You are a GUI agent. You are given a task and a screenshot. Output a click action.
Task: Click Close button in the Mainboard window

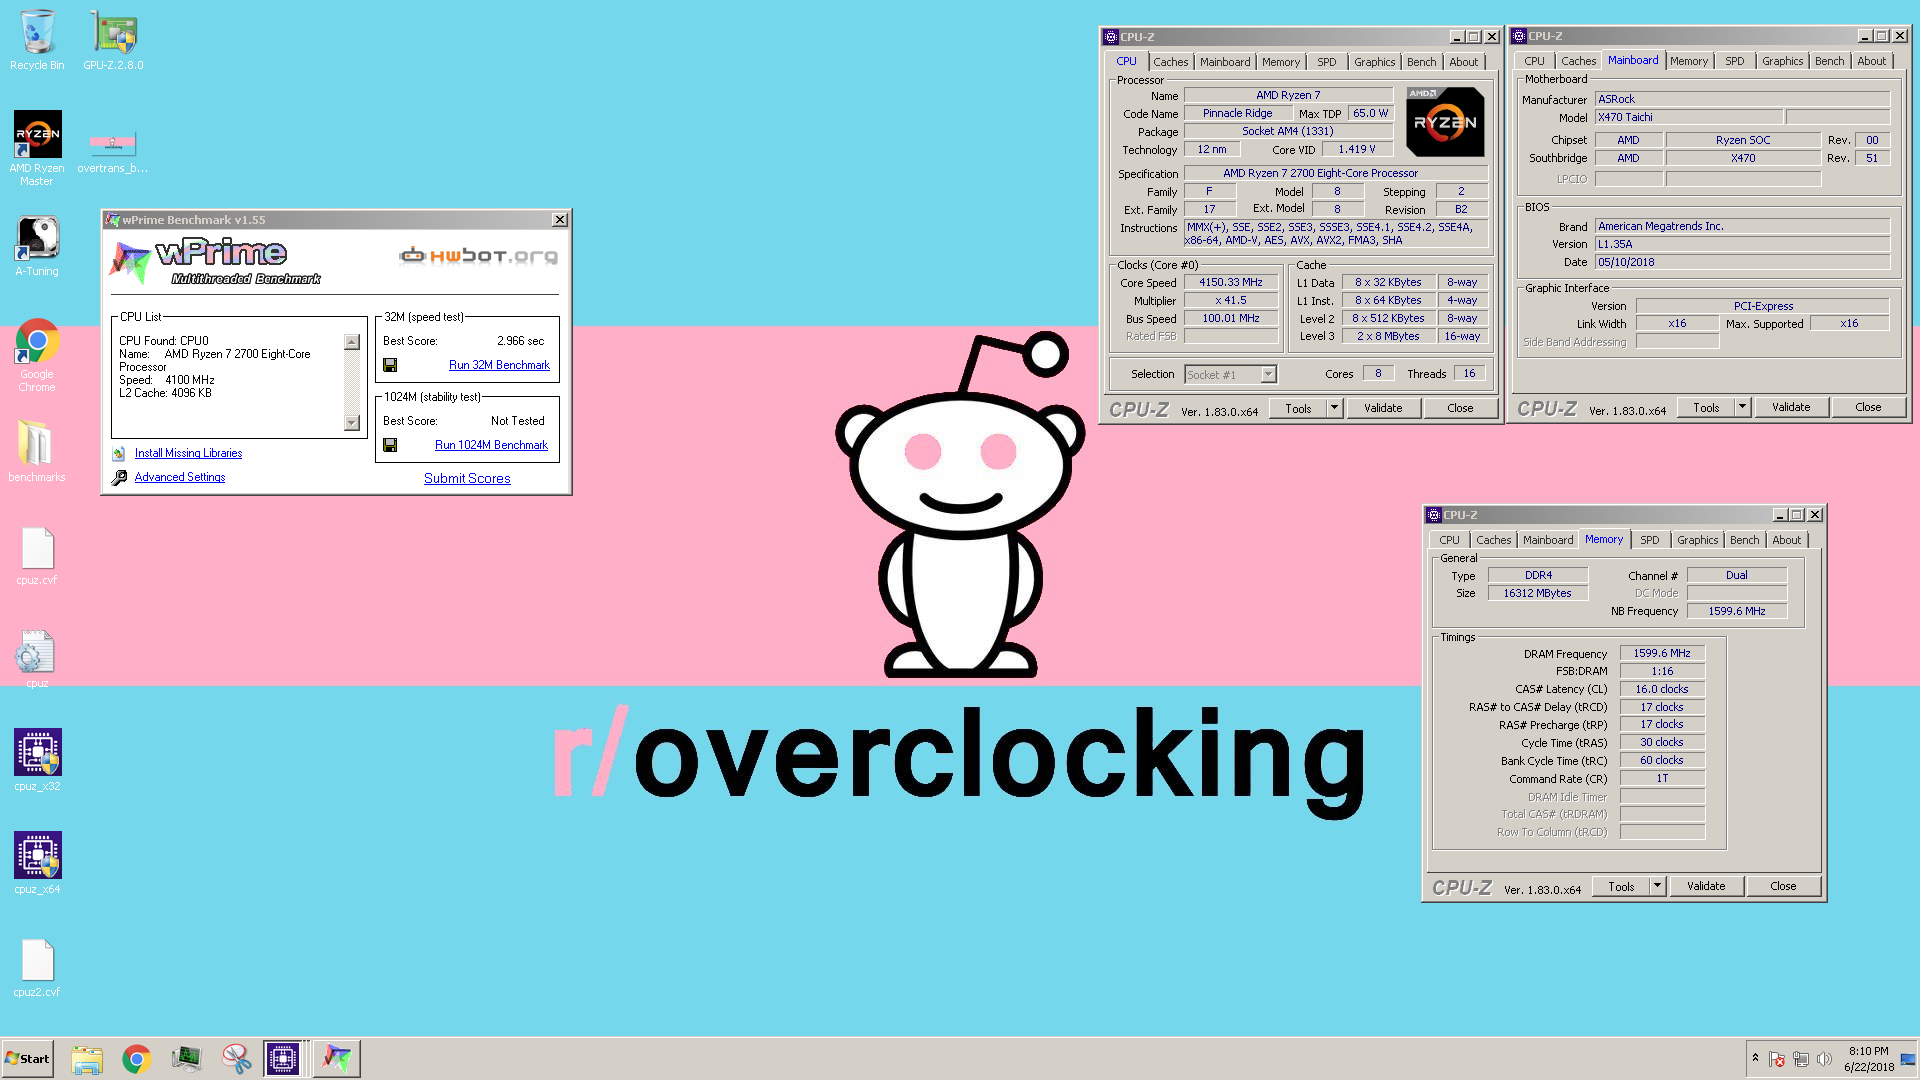1868,407
